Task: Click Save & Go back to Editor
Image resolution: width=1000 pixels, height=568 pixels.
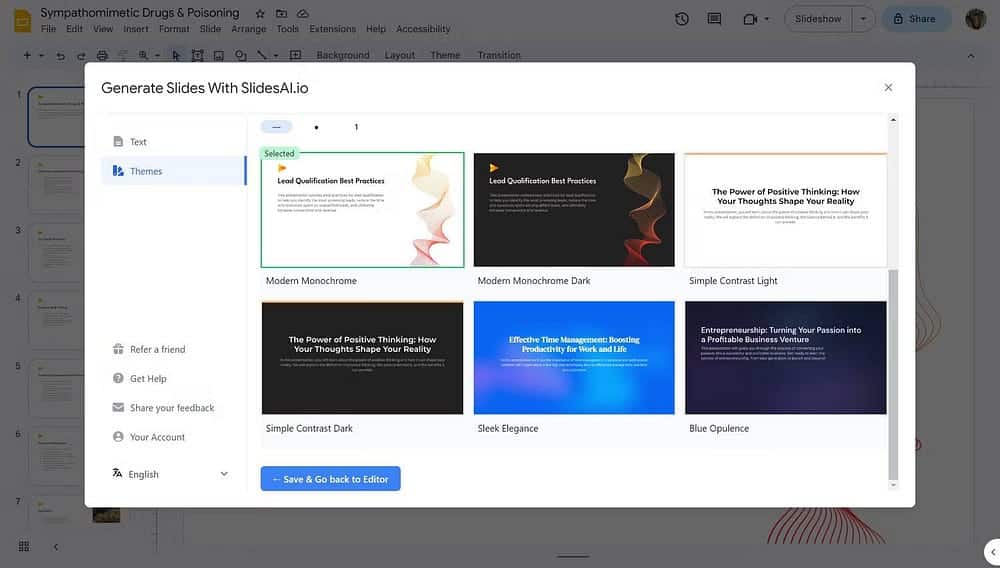Action: coord(331,479)
